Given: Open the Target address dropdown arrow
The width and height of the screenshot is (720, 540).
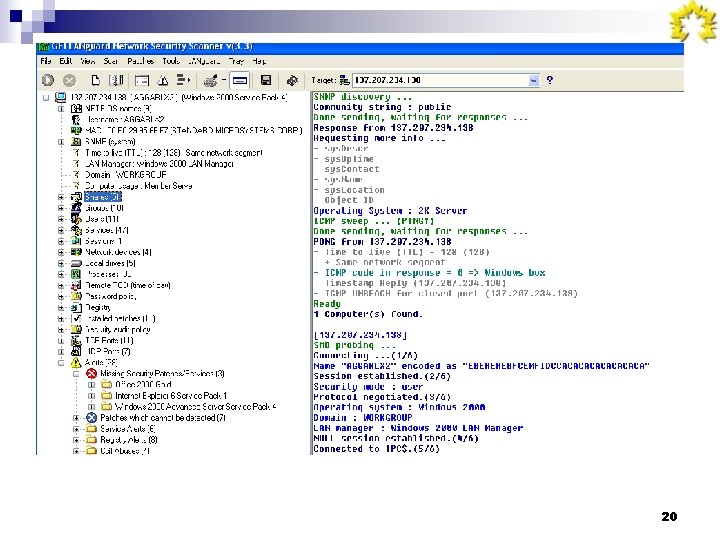Looking at the screenshot, I should point(534,80).
